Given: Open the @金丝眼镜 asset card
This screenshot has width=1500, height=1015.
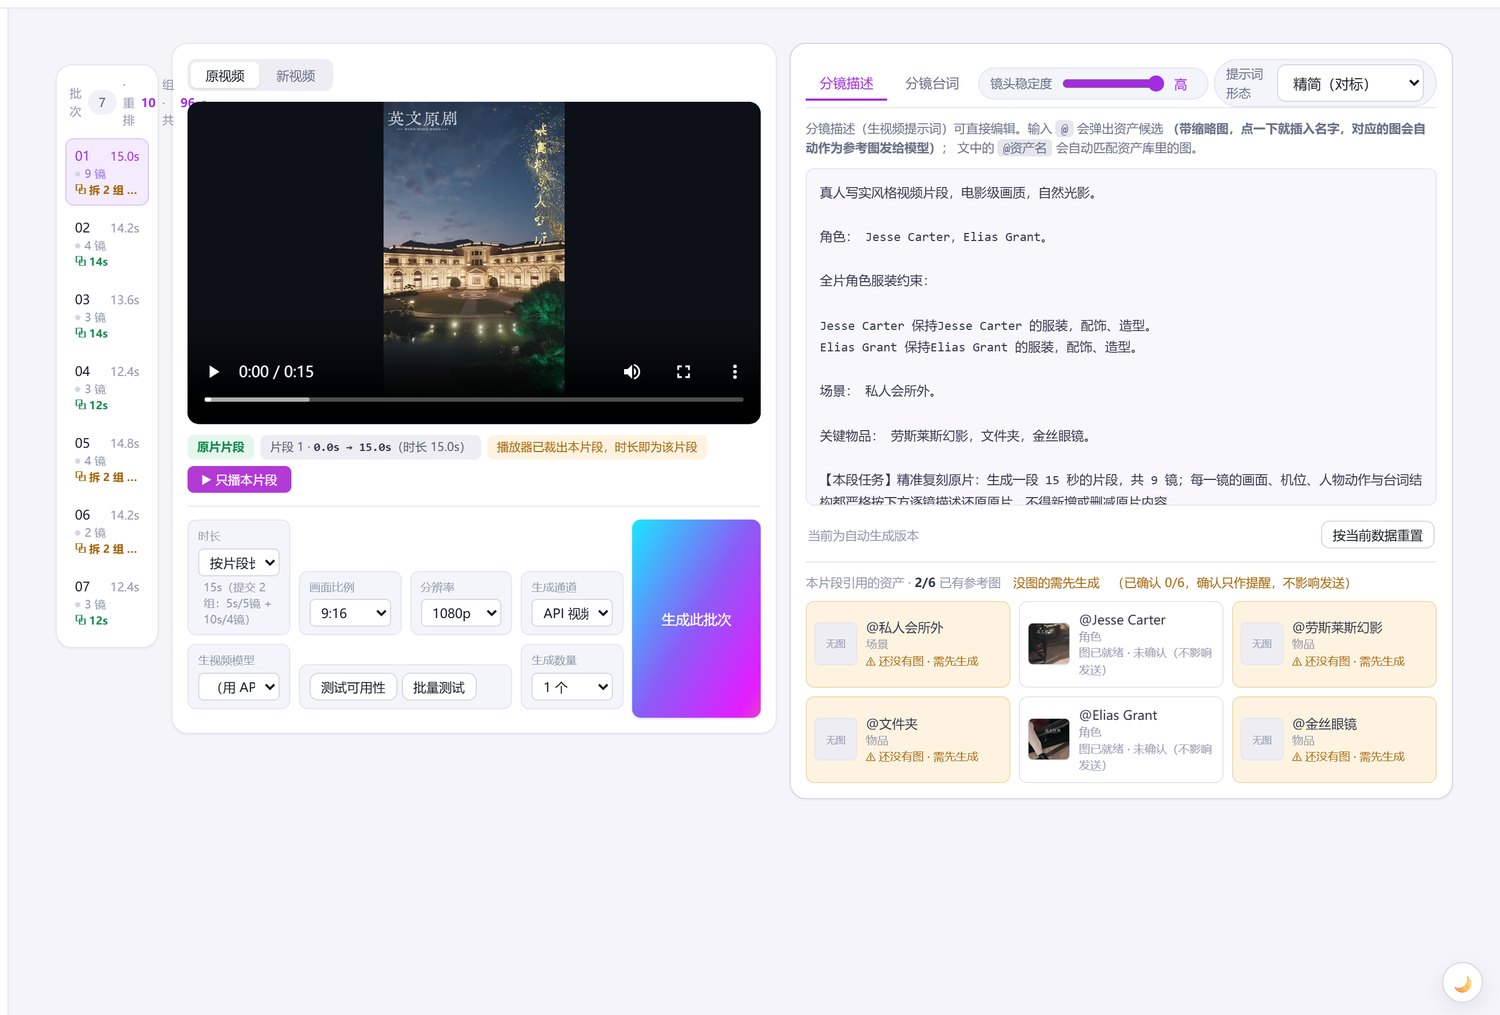Looking at the screenshot, I should pyautogui.click(x=1334, y=740).
